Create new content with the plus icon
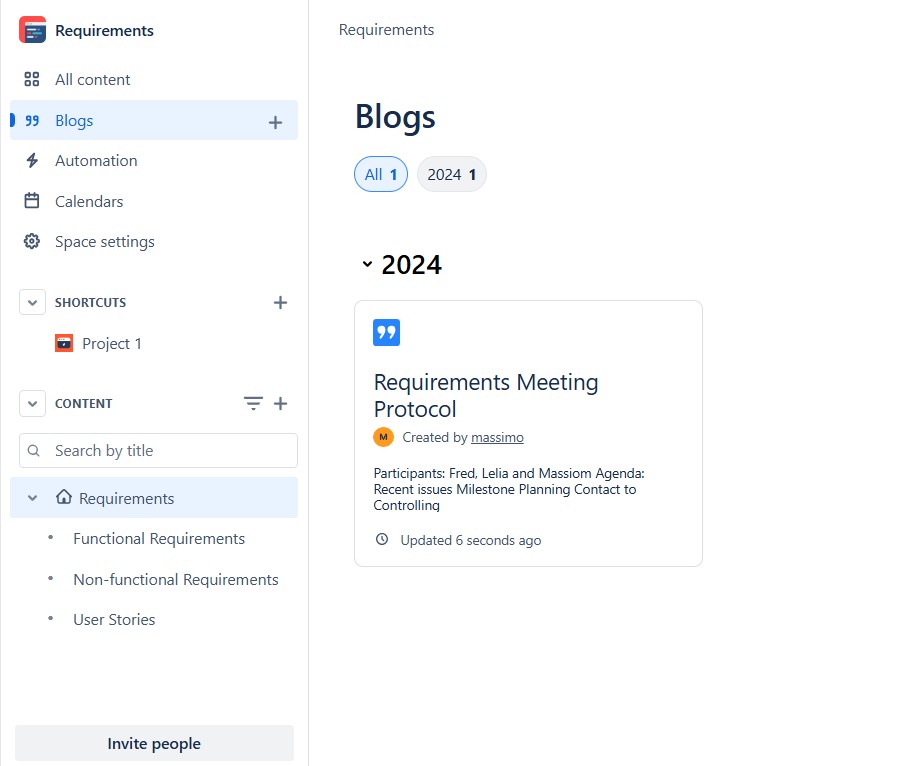This screenshot has height=766, width=916. 280,404
